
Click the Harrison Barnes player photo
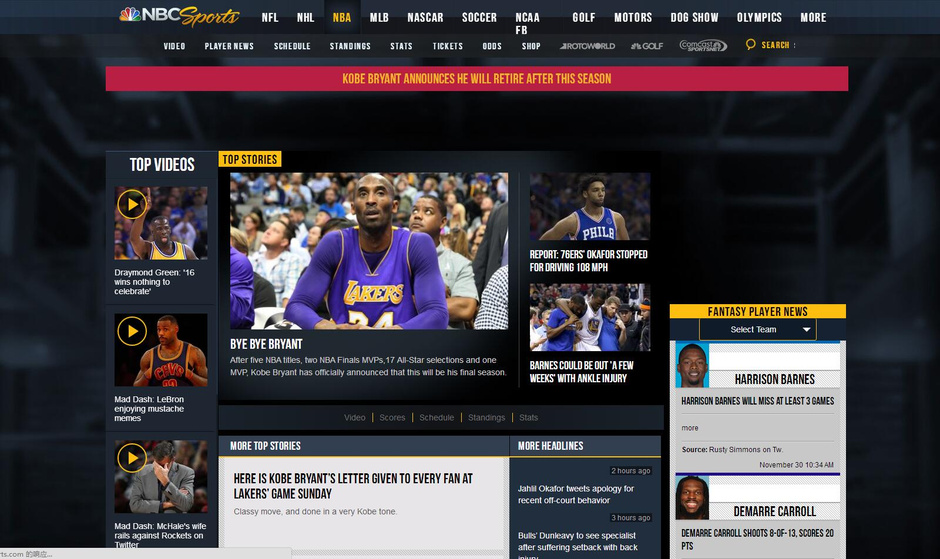pos(692,365)
